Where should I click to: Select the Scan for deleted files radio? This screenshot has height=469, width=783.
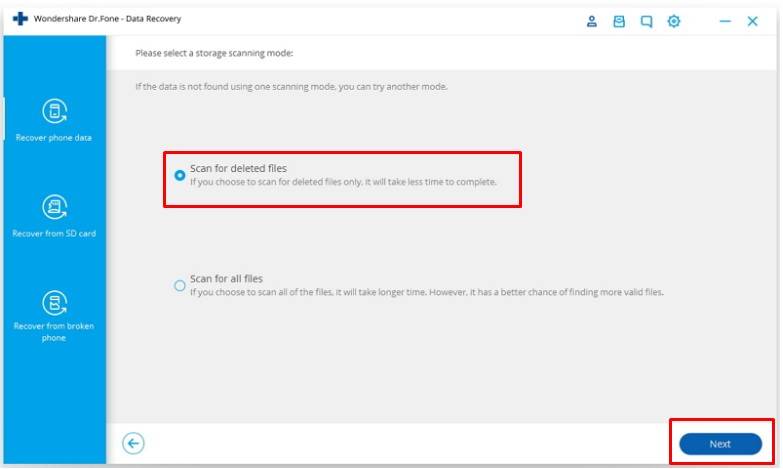[x=180, y=175]
